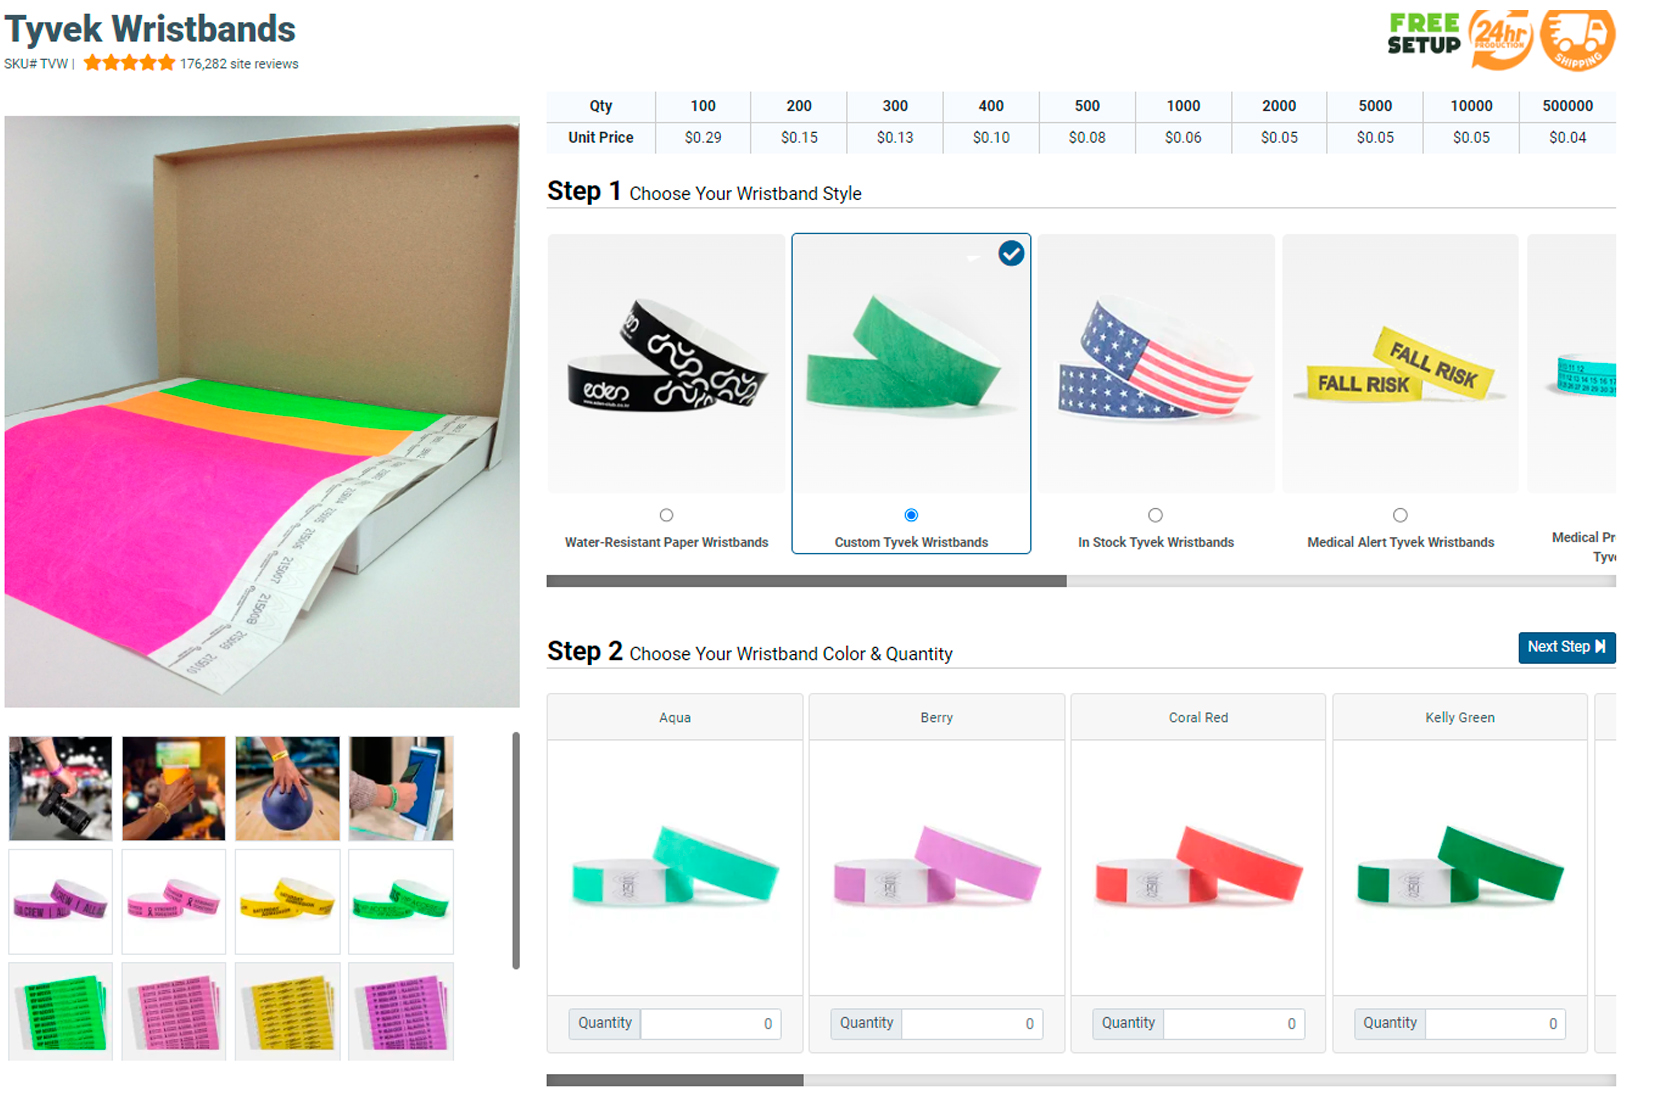Click the blue checkmark on Custom Tyvek
1667x1112 pixels.
1011,253
